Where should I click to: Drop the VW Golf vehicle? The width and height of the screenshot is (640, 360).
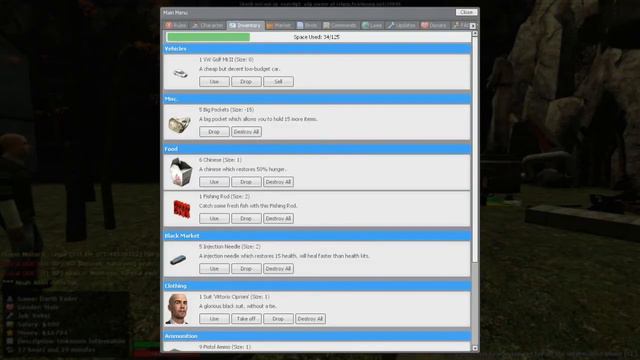pyautogui.click(x=246, y=82)
